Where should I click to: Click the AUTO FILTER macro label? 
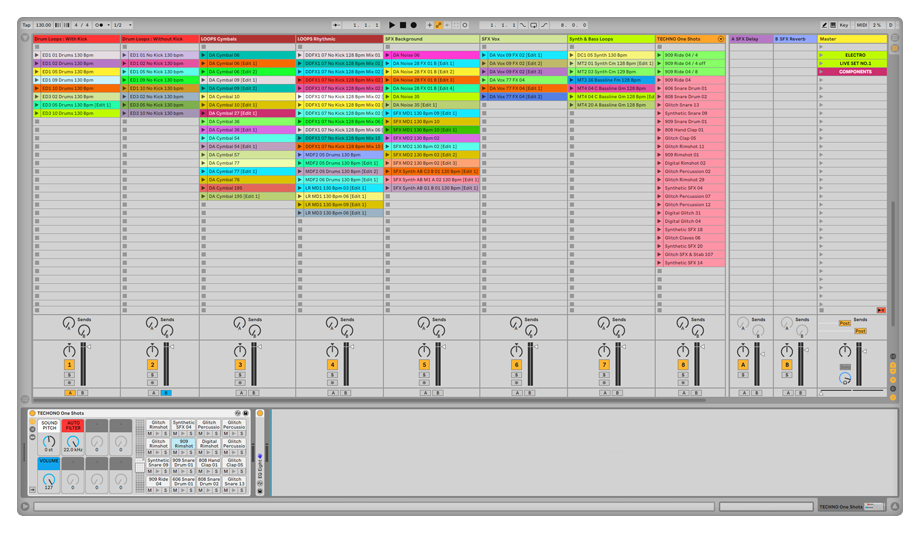pyautogui.click(x=73, y=425)
